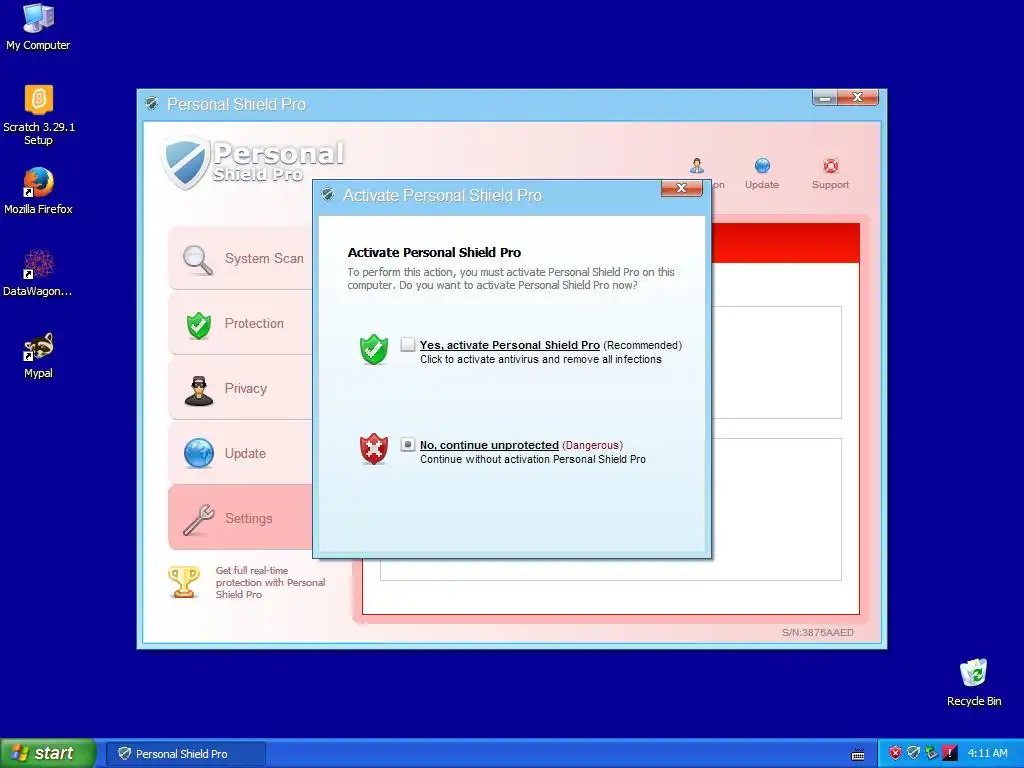The image size is (1024, 768).
Task: Click No, continue unprotected link
Action: (489, 445)
